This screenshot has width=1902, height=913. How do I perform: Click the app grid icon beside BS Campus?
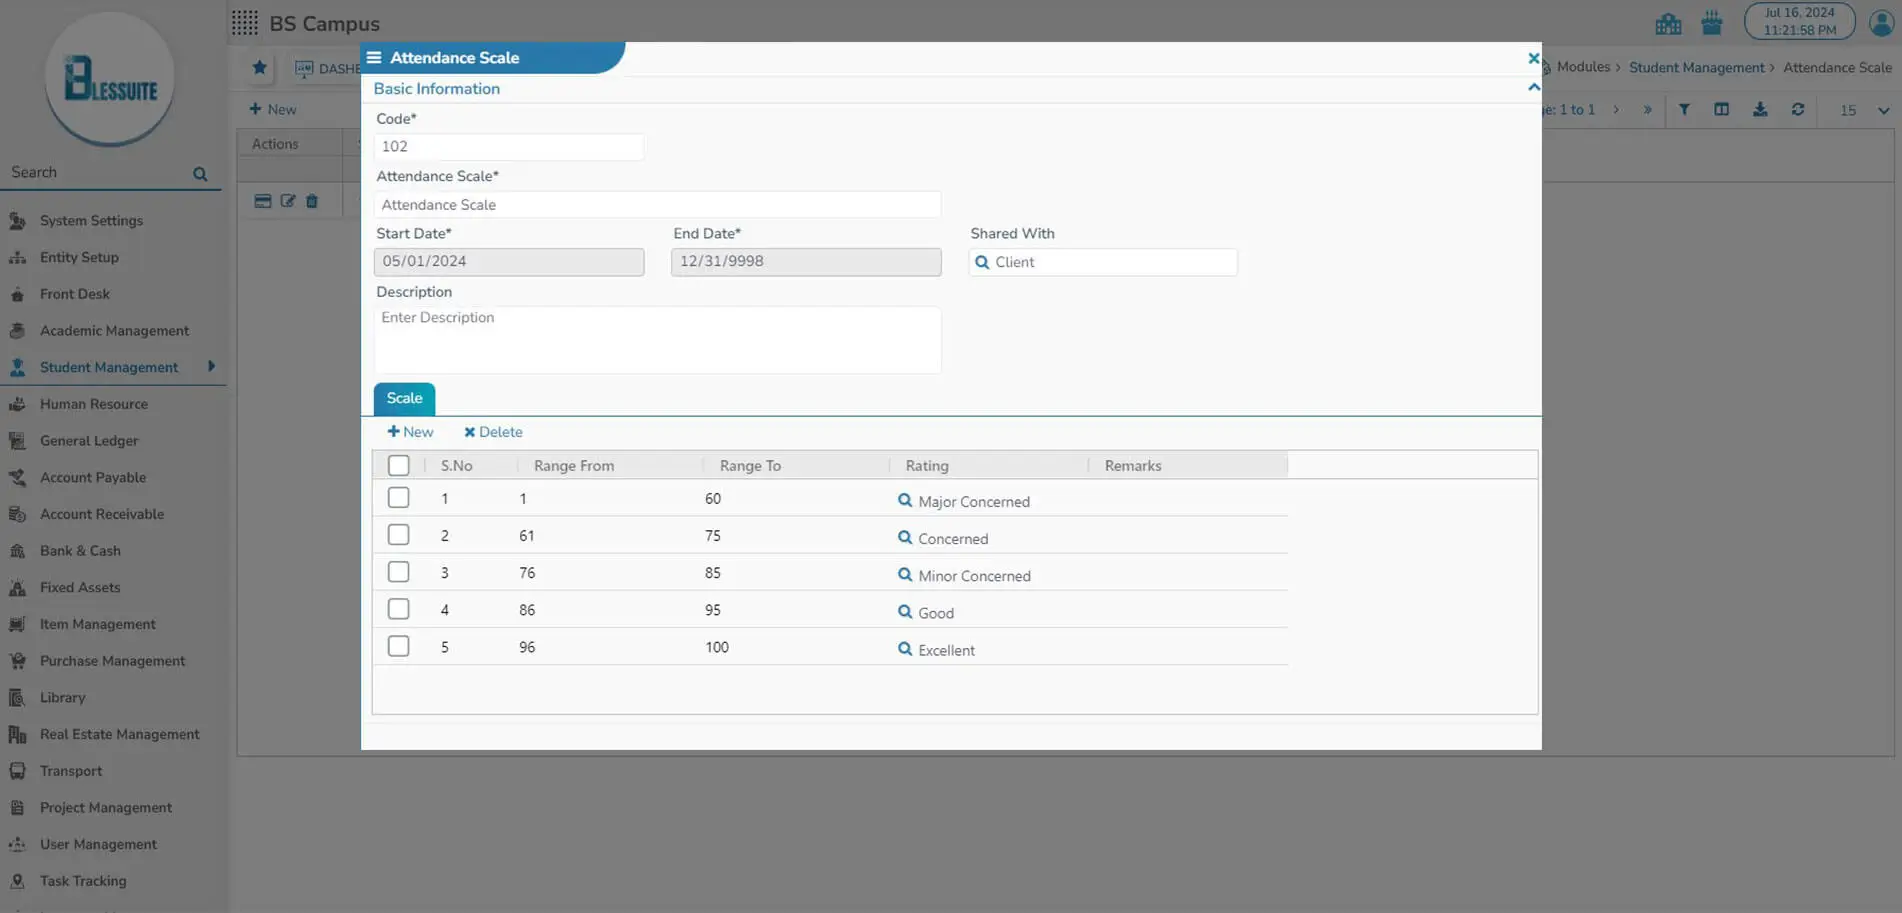click(245, 23)
